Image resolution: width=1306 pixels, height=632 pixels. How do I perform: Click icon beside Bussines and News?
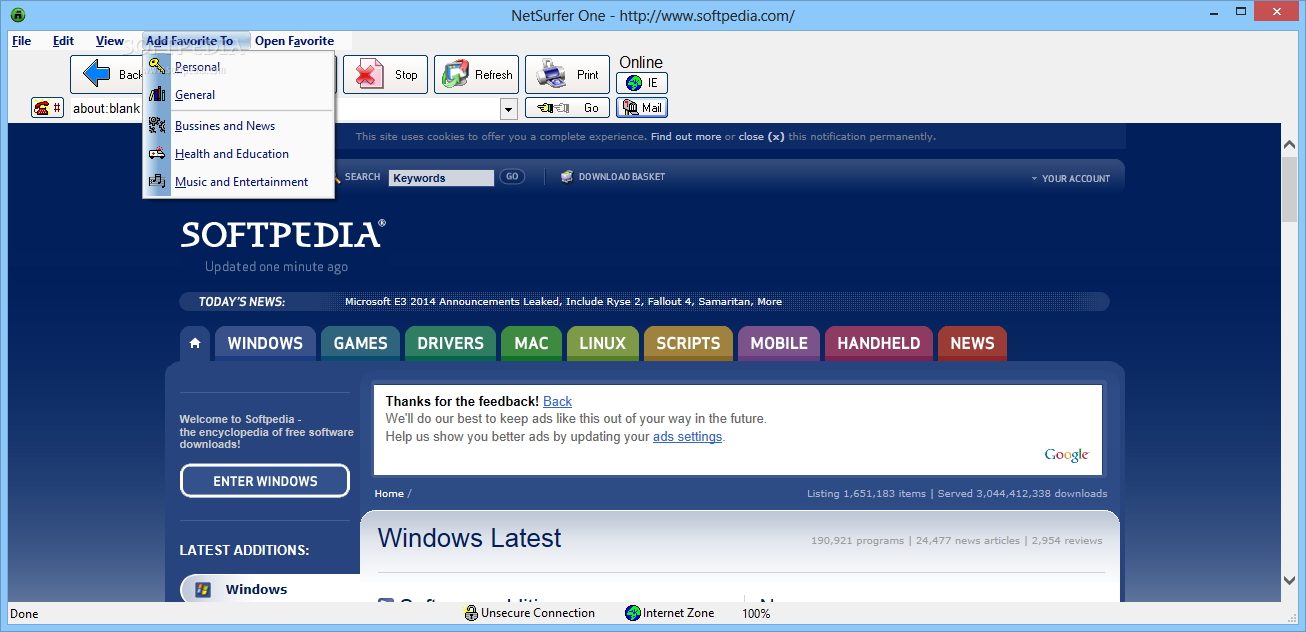coord(157,126)
